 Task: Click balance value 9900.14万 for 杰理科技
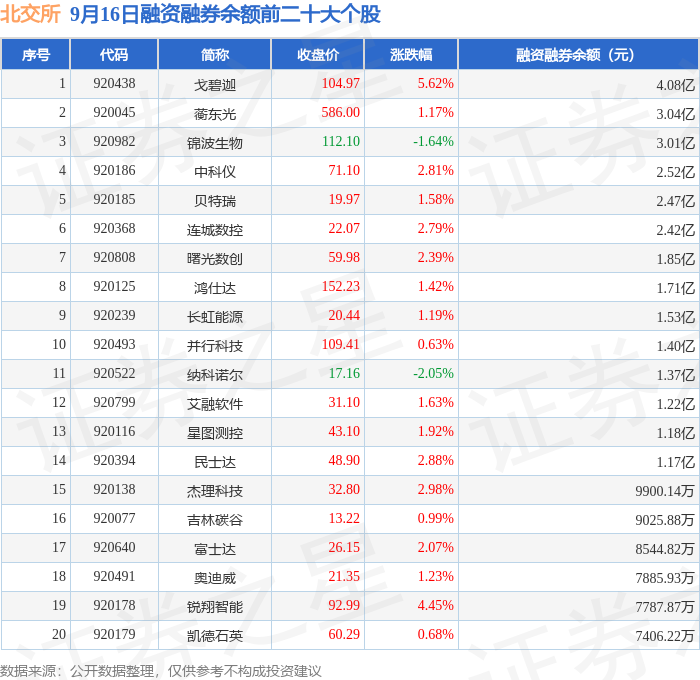665,491
